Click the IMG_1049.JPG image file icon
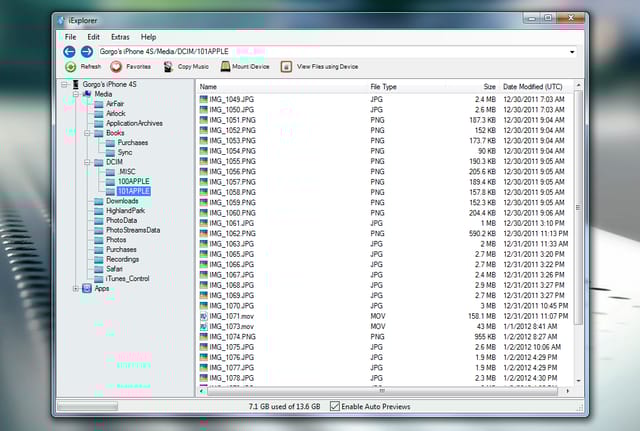 coord(204,99)
